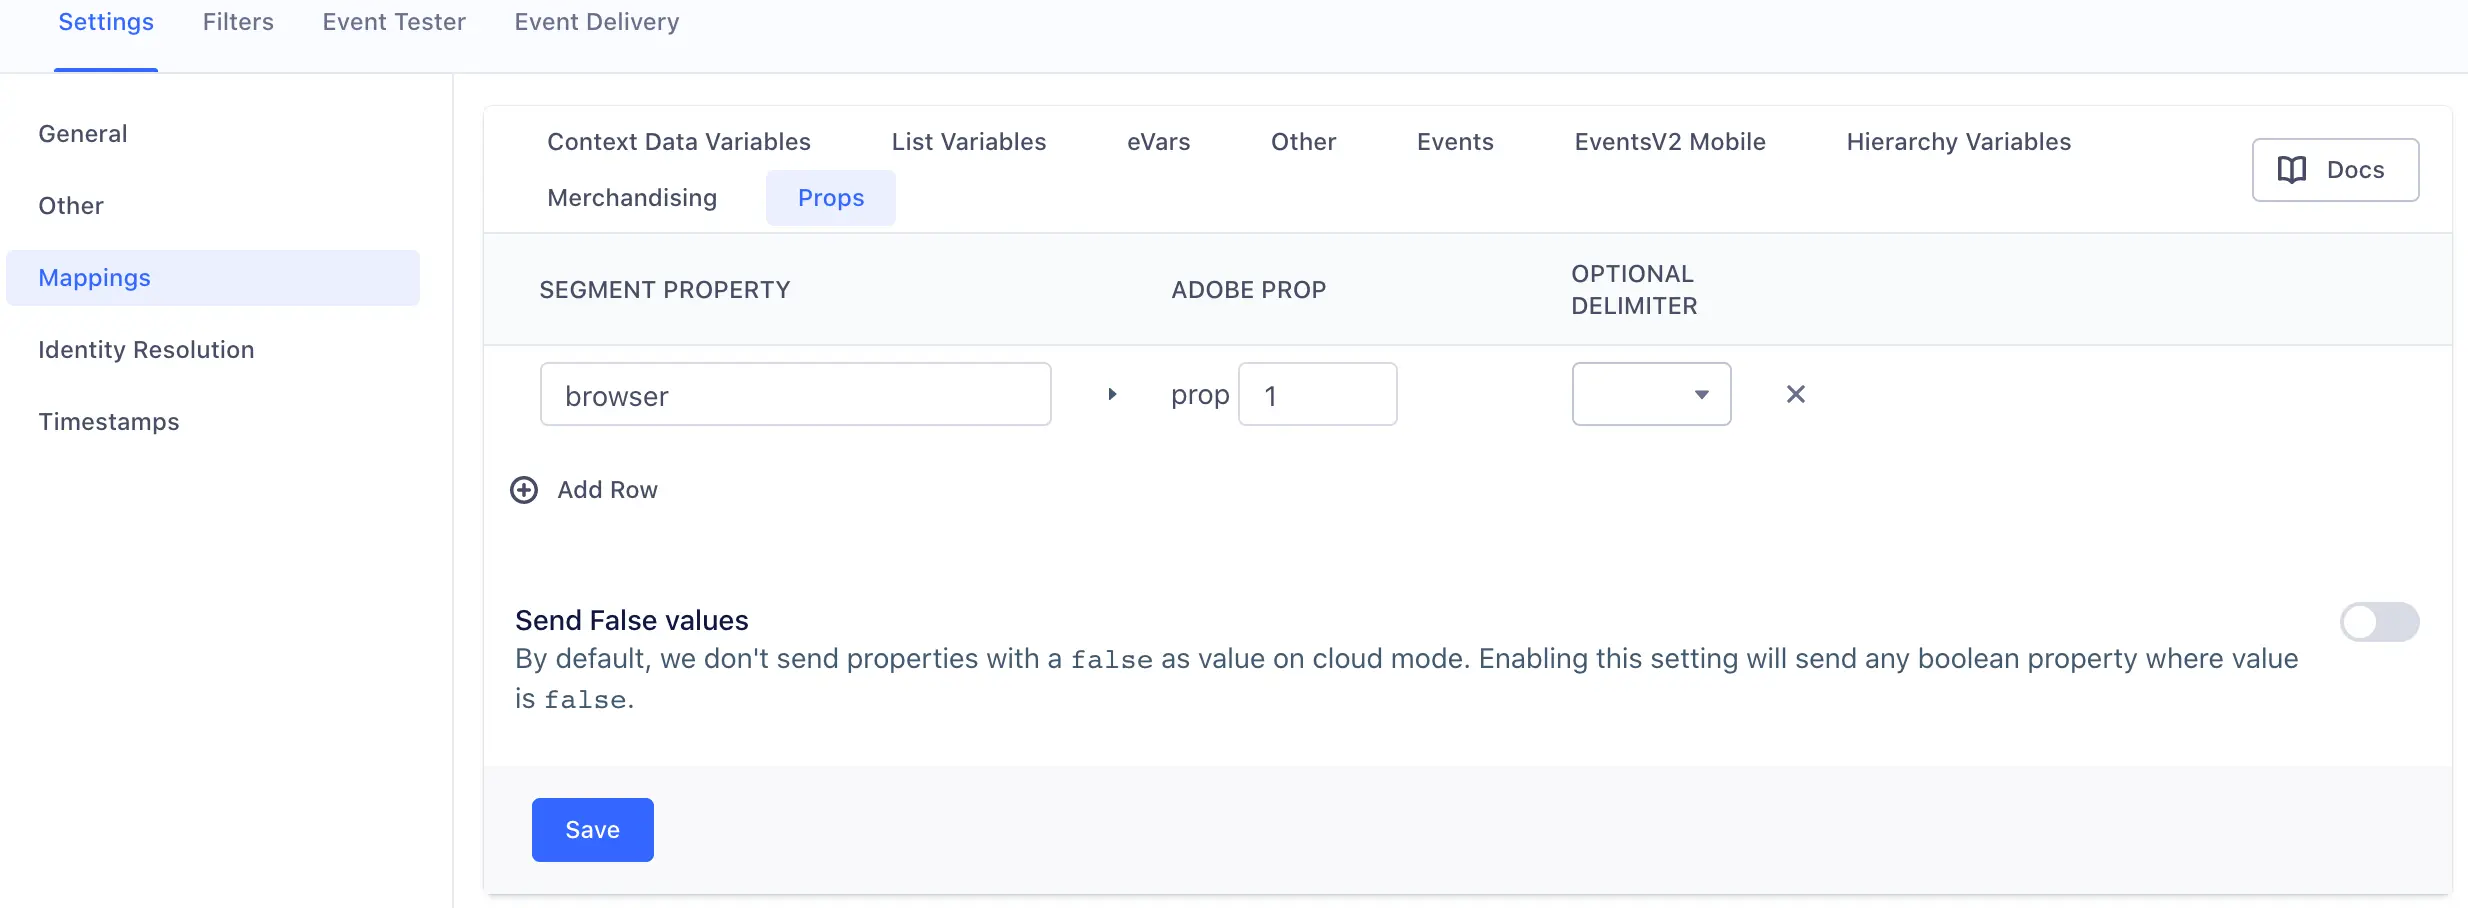Select Mappings in the sidebar
The width and height of the screenshot is (2468, 908).
coord(213,278)
